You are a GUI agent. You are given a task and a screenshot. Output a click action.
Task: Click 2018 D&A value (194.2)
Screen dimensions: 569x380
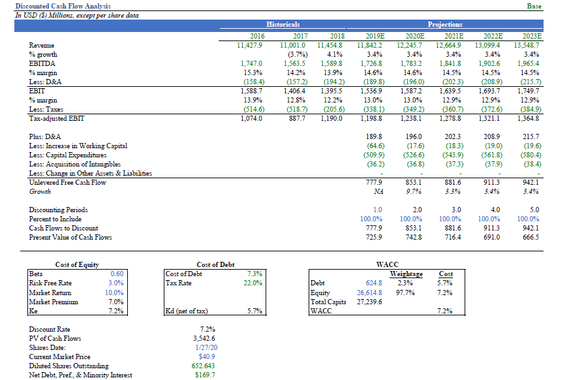pos(334,82)
